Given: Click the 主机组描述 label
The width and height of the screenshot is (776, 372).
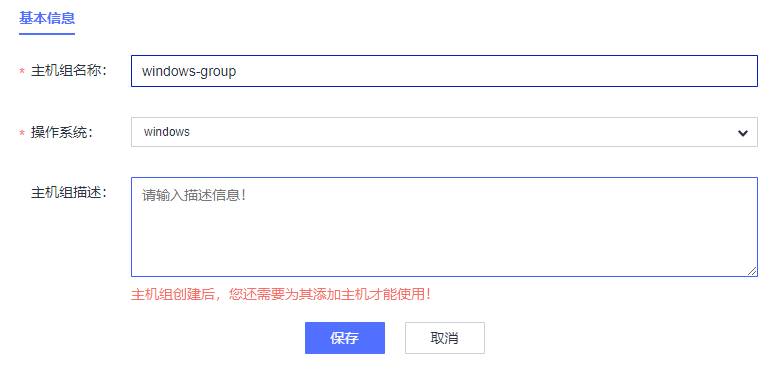Looking at the screenshot, I should click(69, 193).
